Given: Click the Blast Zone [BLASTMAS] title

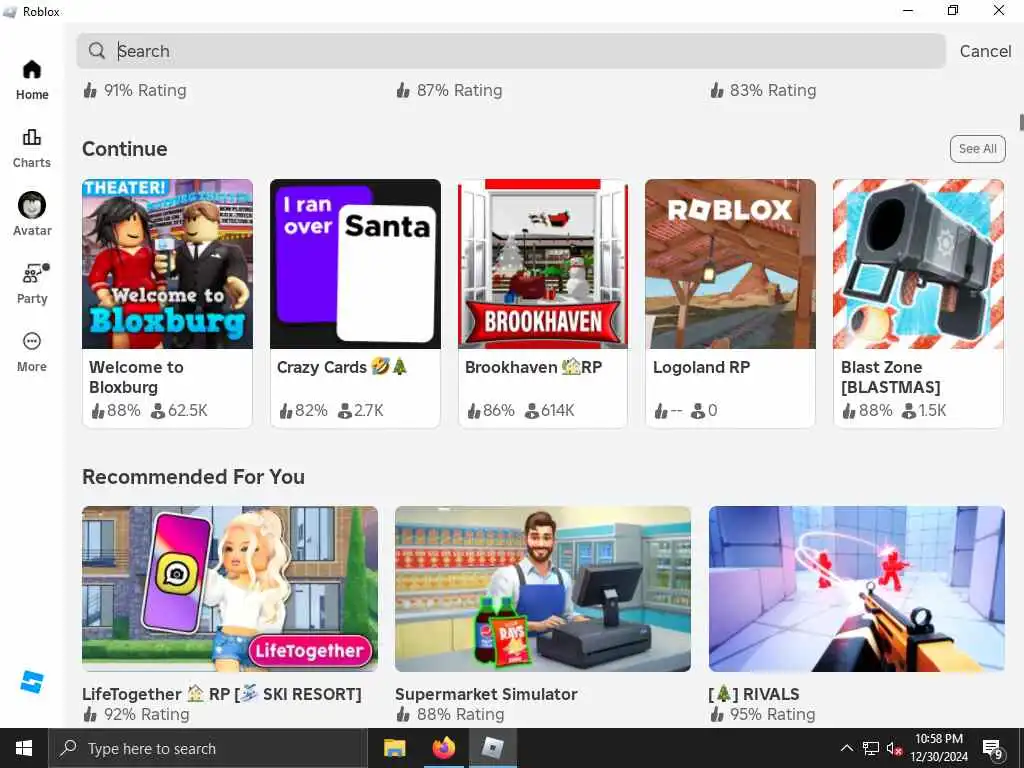Looking at the screenshot, I should [x=891, y=377].
